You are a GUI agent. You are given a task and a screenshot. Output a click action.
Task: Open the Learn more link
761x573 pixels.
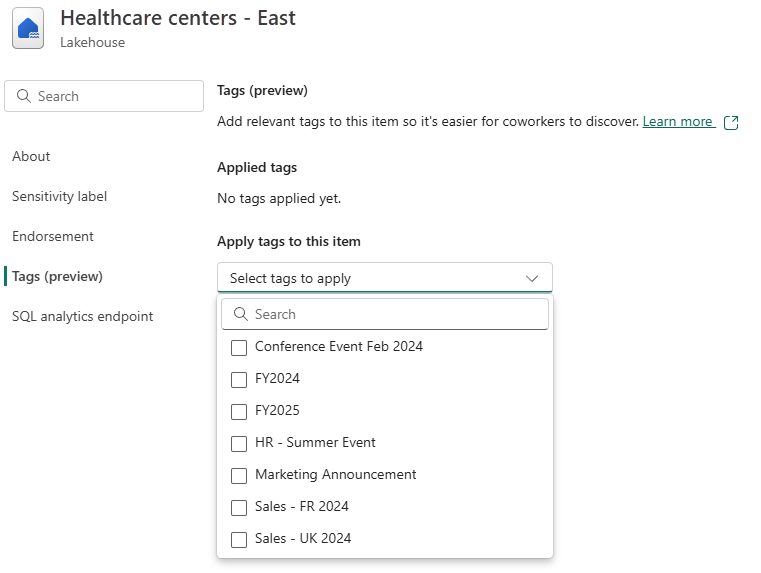(x=677, y=121)
